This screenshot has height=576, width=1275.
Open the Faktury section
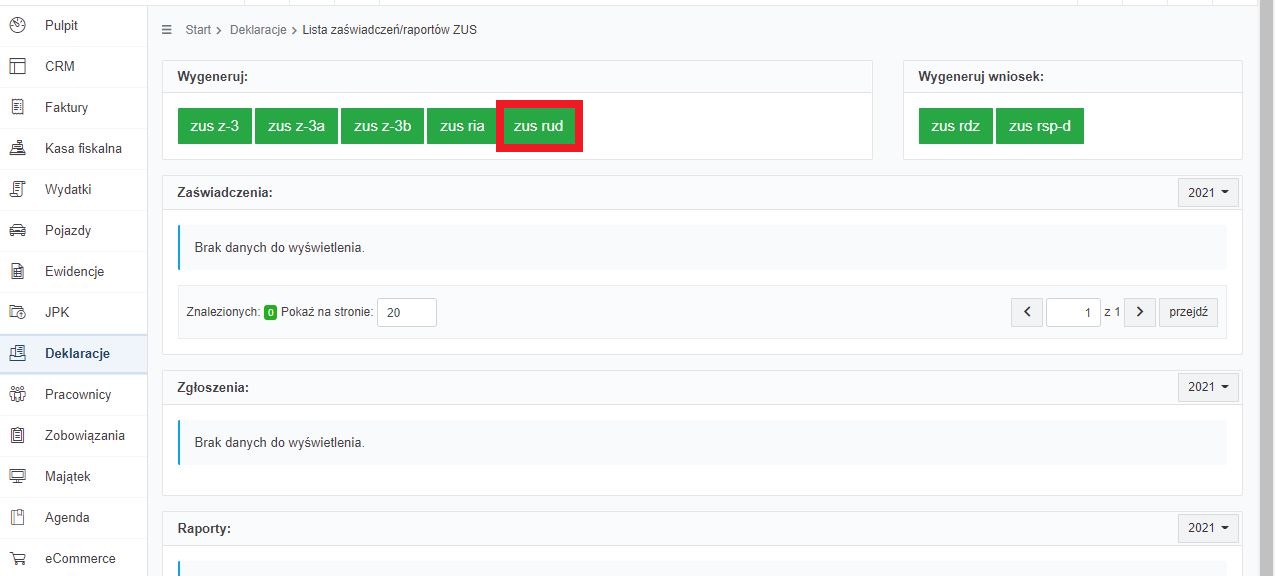73,107
